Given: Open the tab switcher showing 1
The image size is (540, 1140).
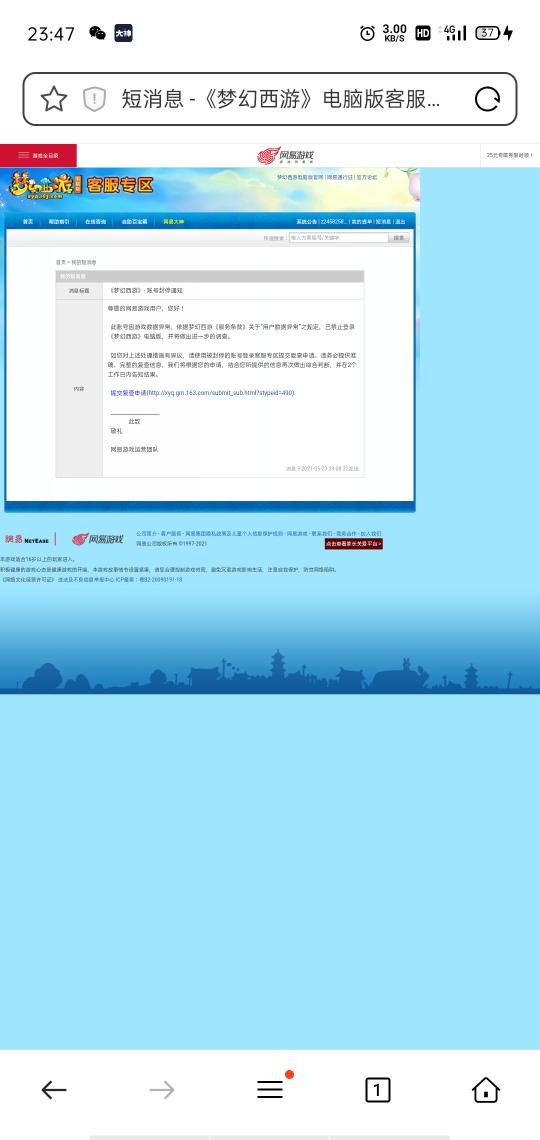Looking at the screenshot, I should pos(377,1089).
